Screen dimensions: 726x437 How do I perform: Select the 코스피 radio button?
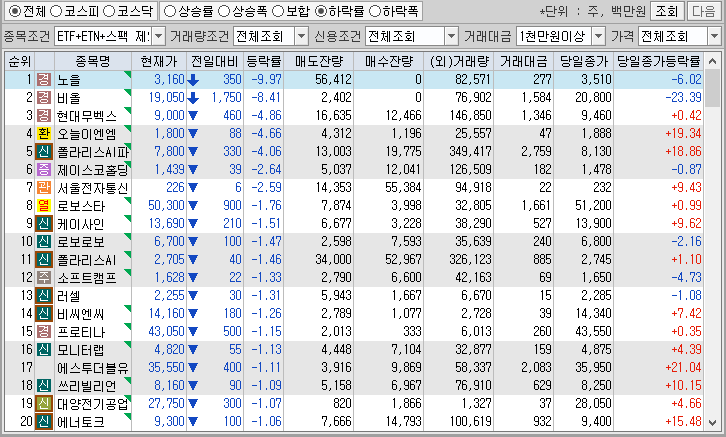point(56,11)
